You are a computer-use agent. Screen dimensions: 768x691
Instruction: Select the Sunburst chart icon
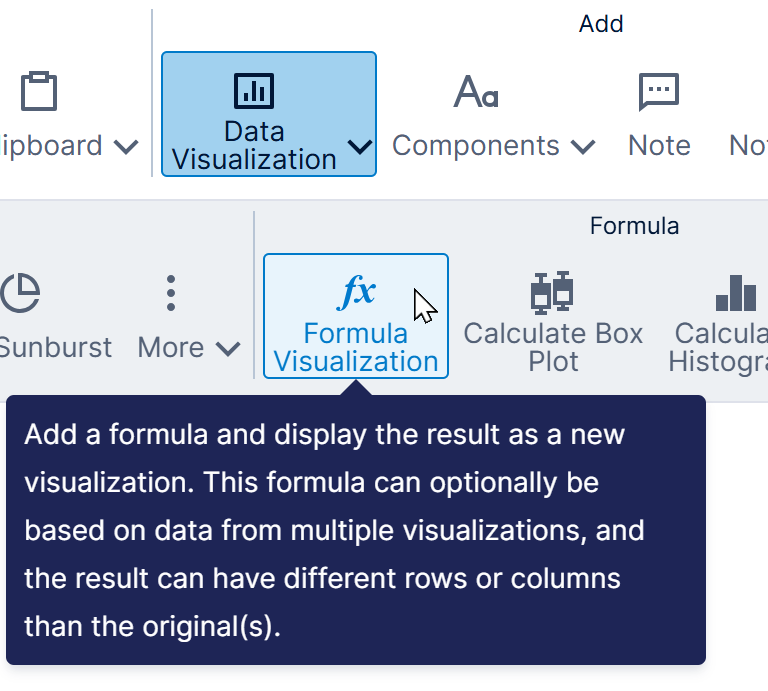(x=20, y=293)
